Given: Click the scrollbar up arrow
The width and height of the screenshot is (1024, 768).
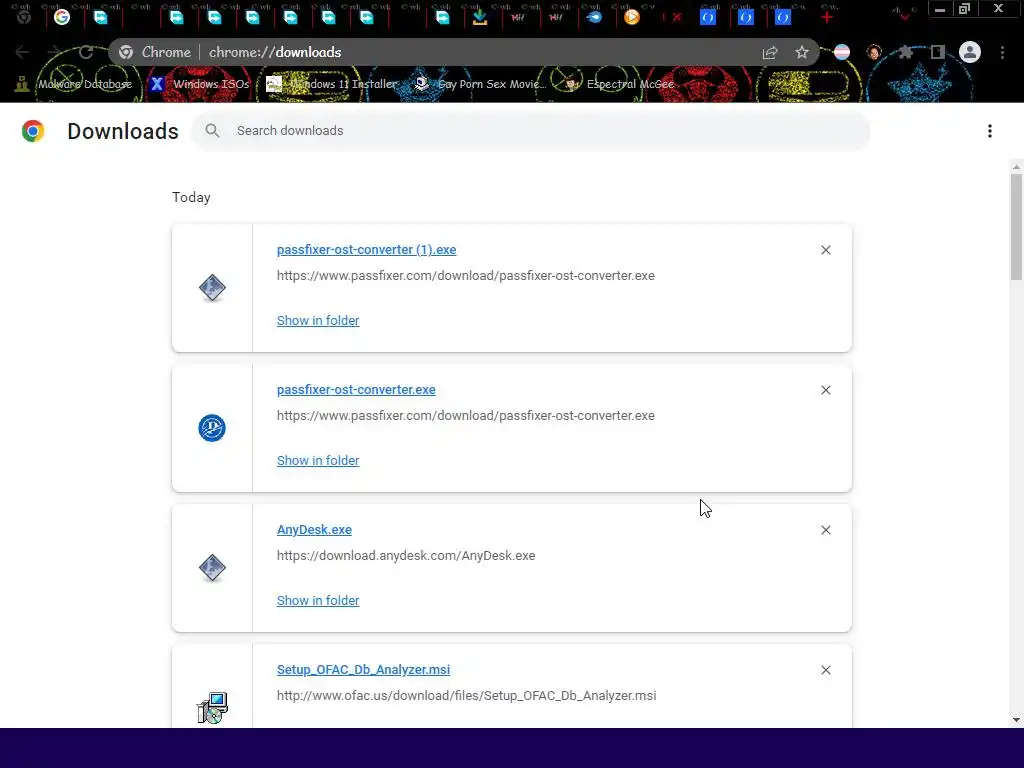Looking at the screenshot, I should 1016,167.
